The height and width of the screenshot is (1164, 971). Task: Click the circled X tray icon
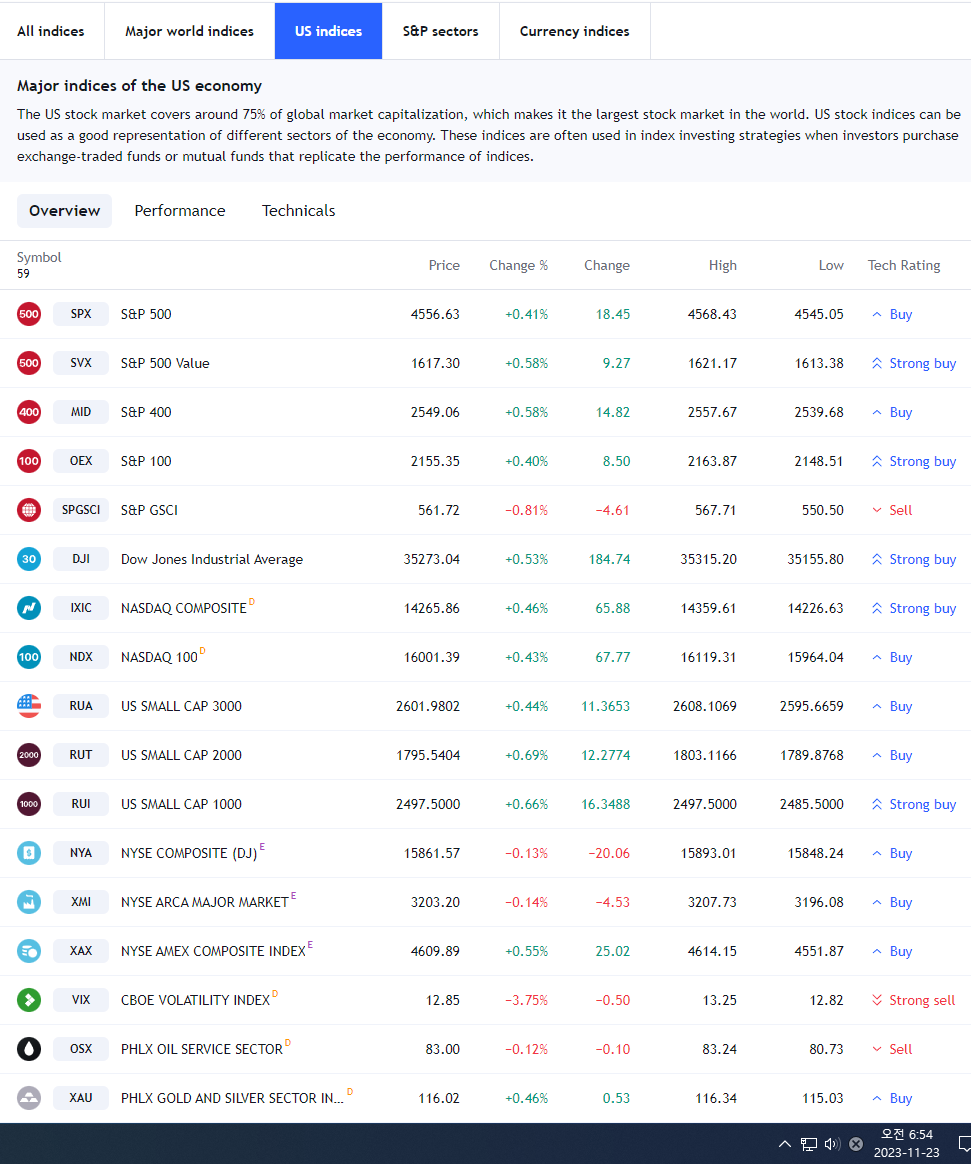click(x=856, y=1144)
